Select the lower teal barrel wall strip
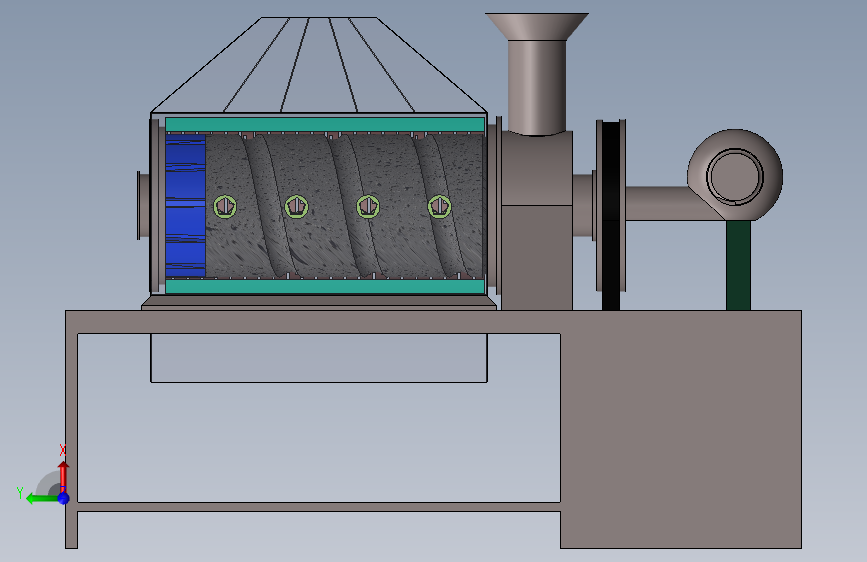 (325, 286)
